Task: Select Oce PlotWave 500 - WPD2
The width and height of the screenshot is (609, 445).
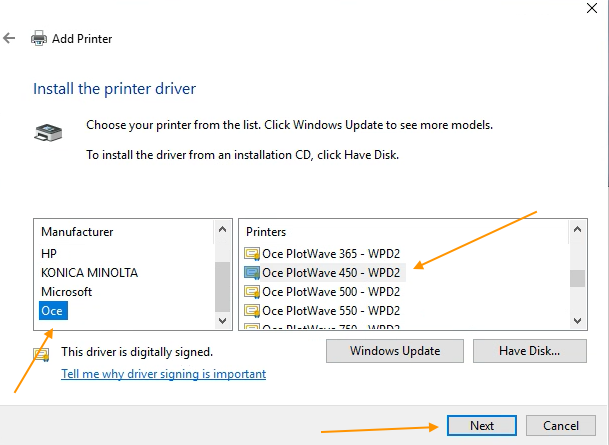Action: coord(331,292)
